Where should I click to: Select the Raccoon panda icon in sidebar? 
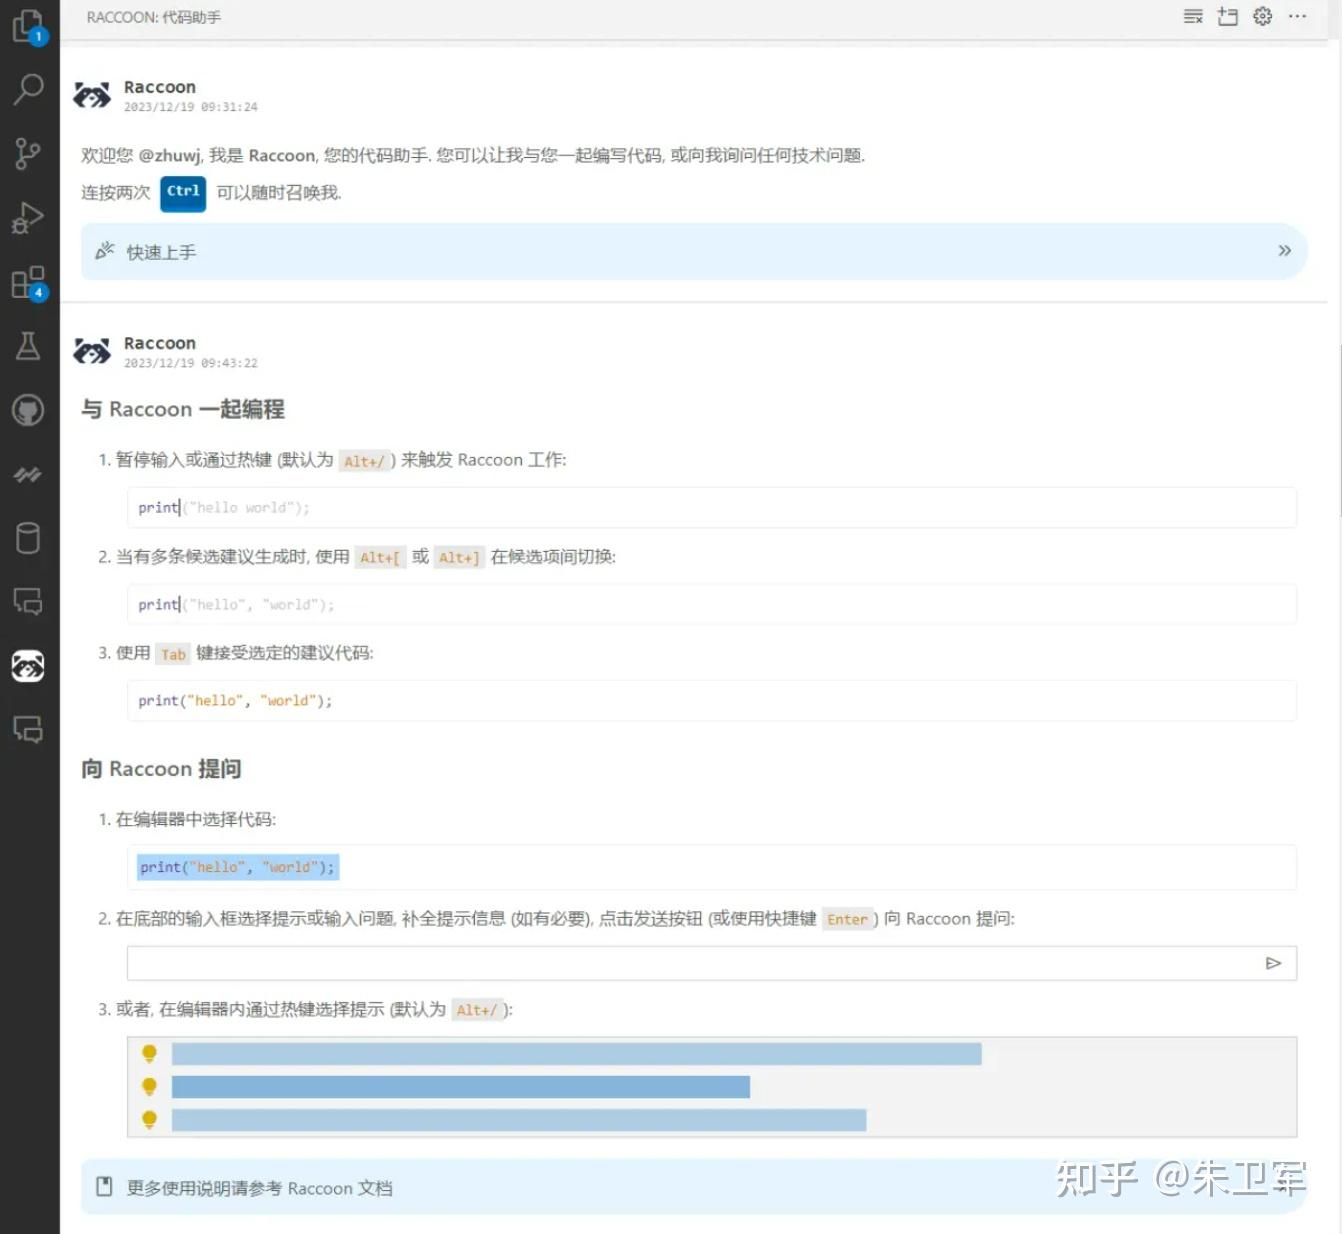(28, 666)
